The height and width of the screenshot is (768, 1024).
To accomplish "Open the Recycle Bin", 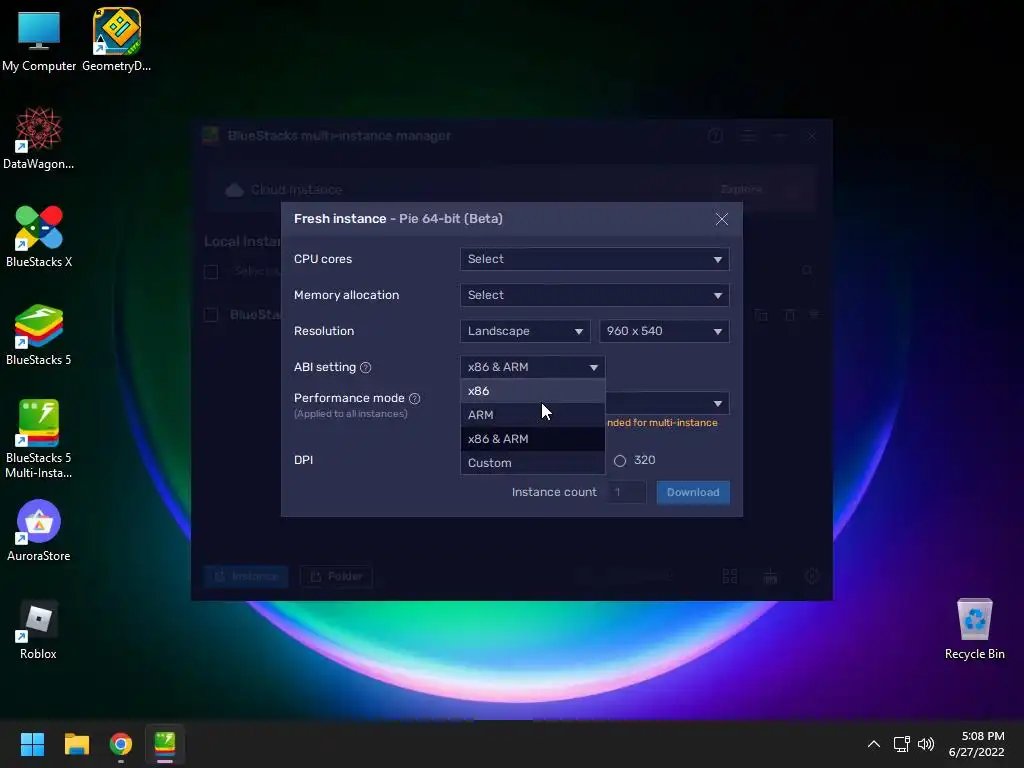I will [x=974, y=629].
